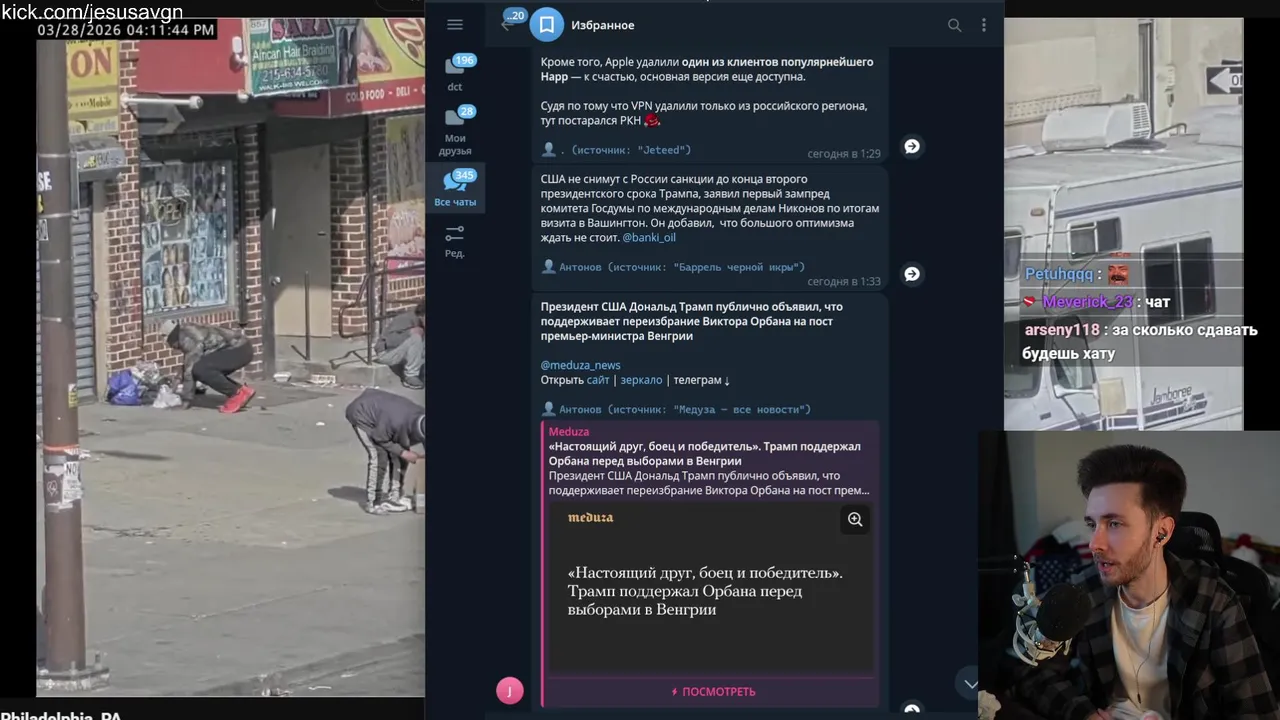Select the dct chat folder
This screenshot has height=720, width=1280.
455,74
